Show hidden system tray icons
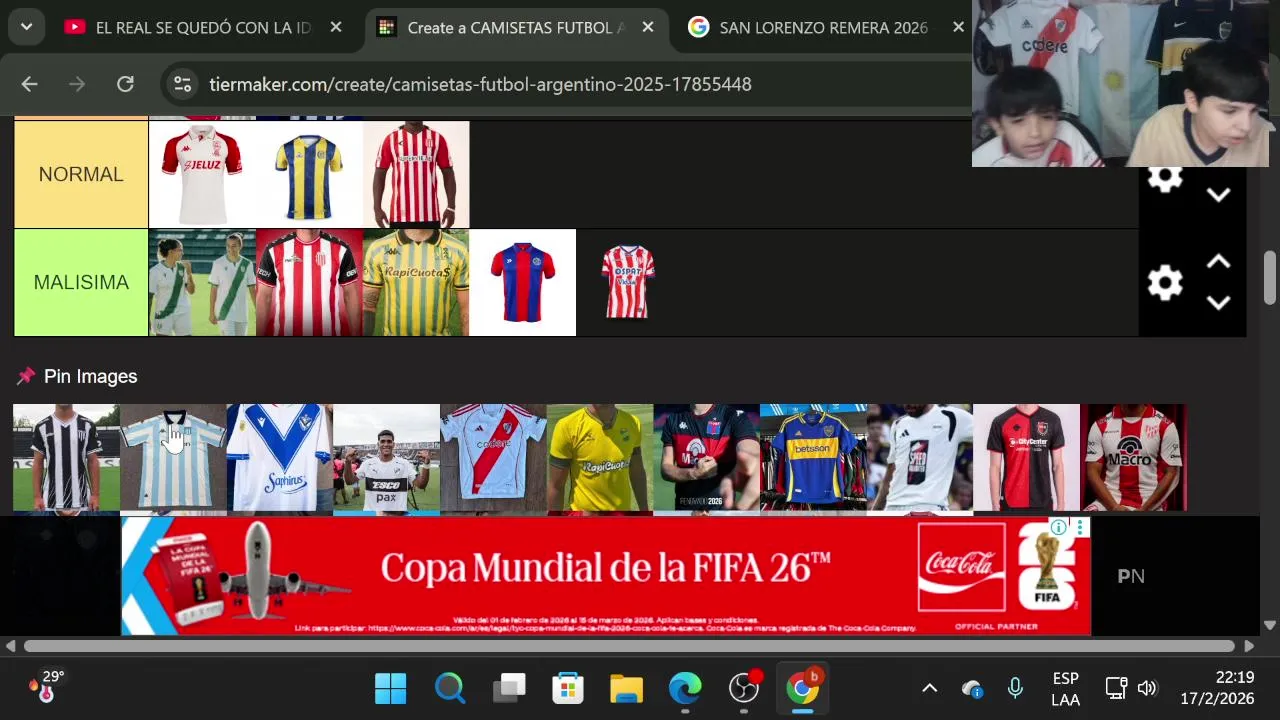The height and width of the screenshot is (720, 1280). coord(929,688)
